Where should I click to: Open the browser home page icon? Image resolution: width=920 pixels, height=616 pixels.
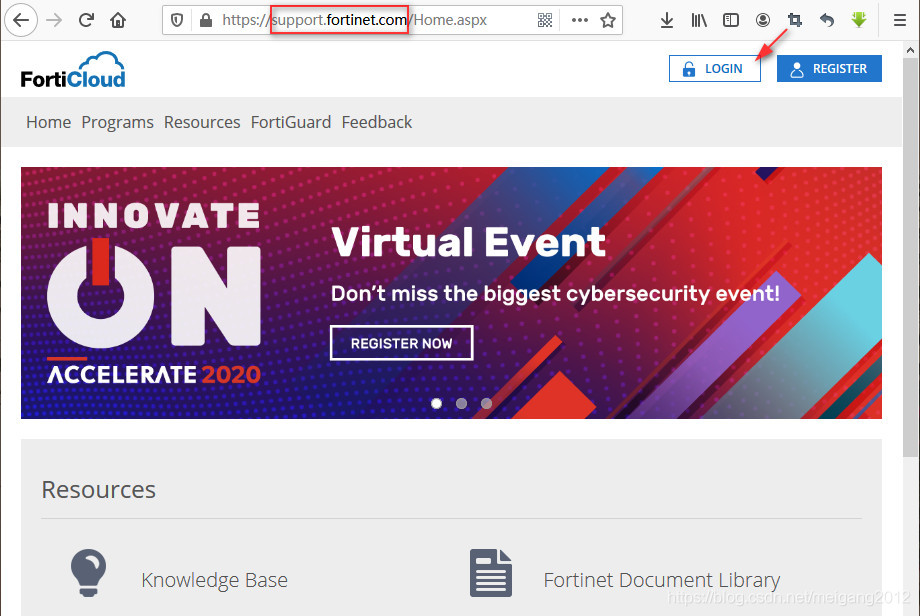point(118,21)
